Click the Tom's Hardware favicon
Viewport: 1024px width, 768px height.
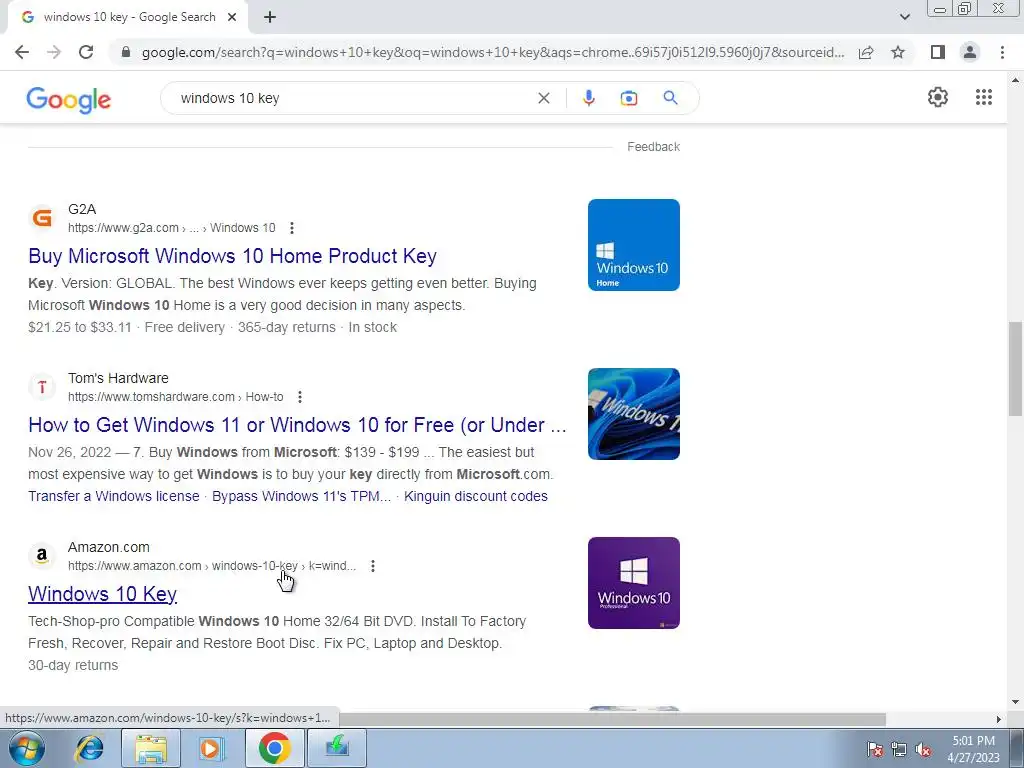point(42,387)
